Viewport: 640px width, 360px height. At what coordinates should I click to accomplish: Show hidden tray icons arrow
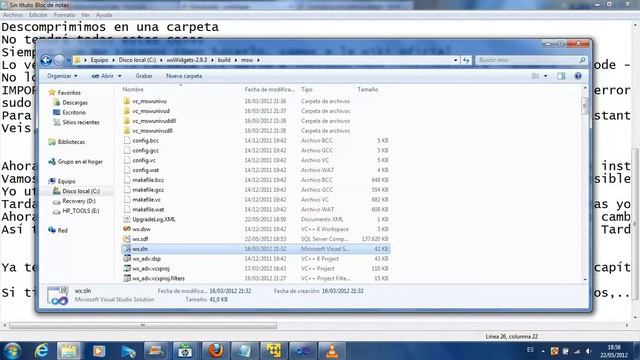[x=543, y=351]
